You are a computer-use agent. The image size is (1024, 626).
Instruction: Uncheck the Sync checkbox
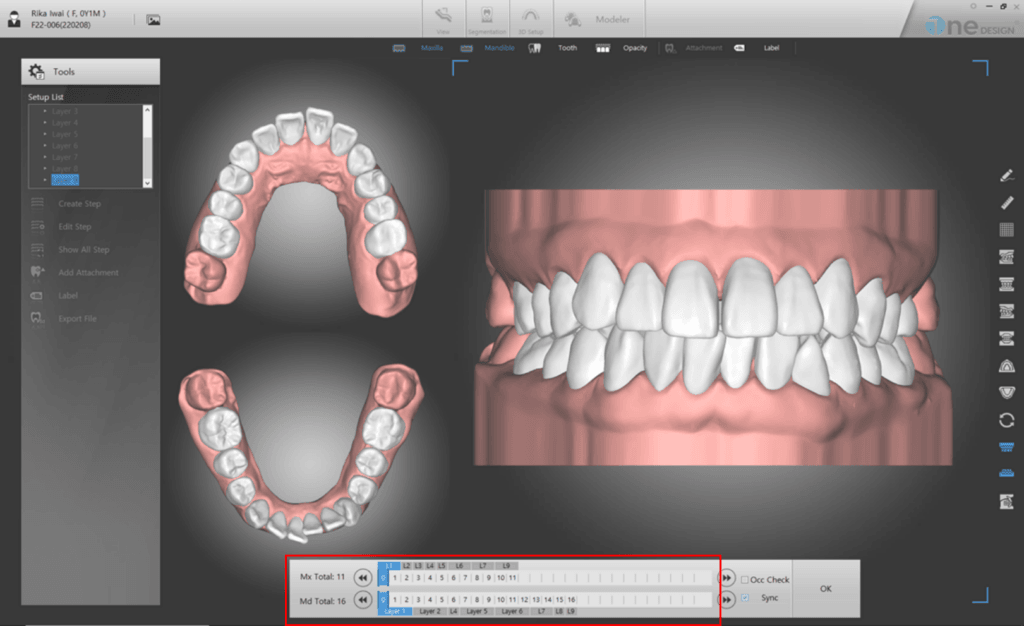tap(744, 598)
